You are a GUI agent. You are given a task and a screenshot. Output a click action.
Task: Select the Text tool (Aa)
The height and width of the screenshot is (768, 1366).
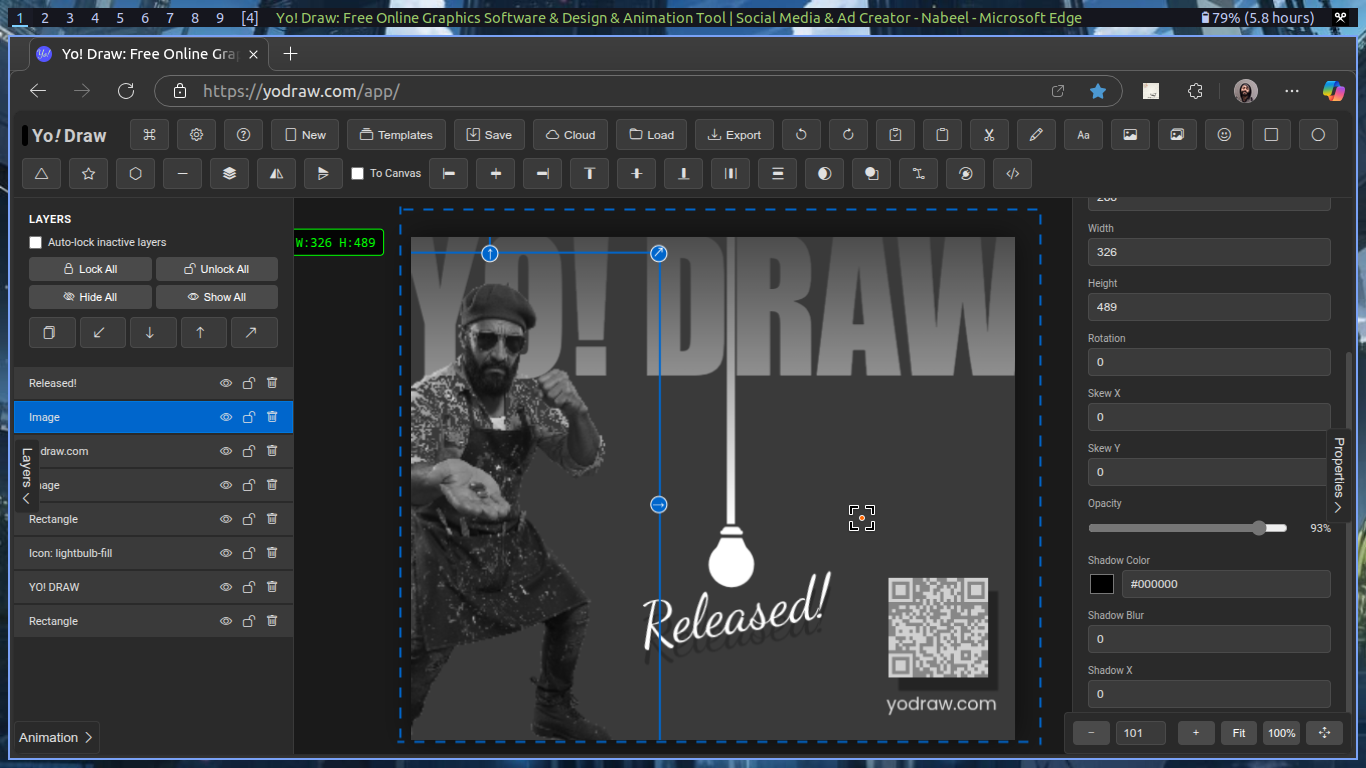tap(1083, 134)
